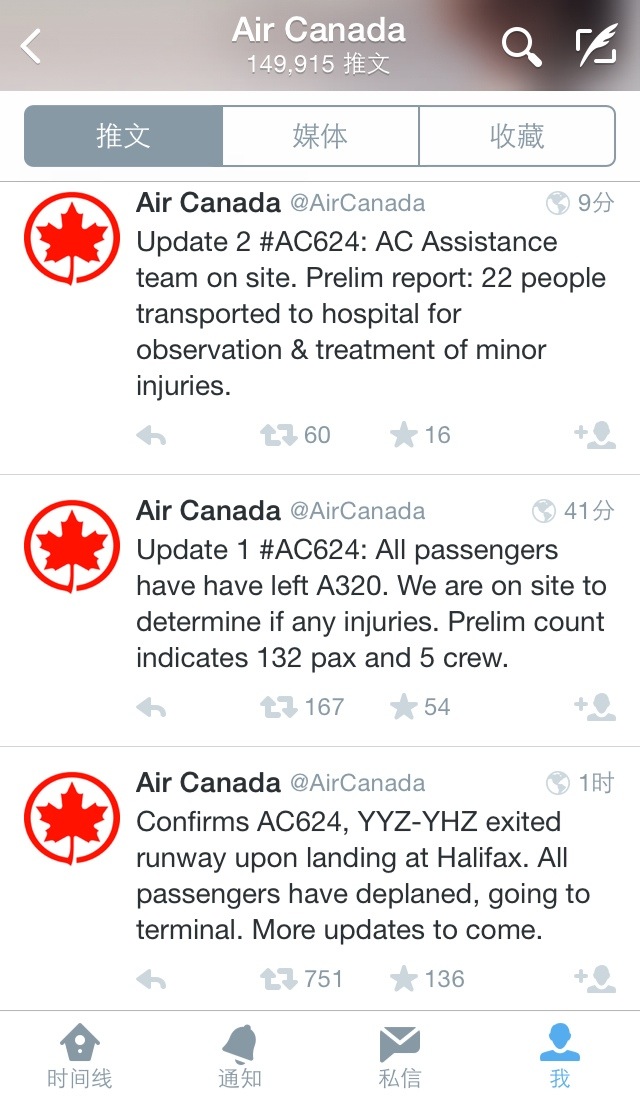Favorite the Update 2 tweet with 16 stars

click(404, 435)
